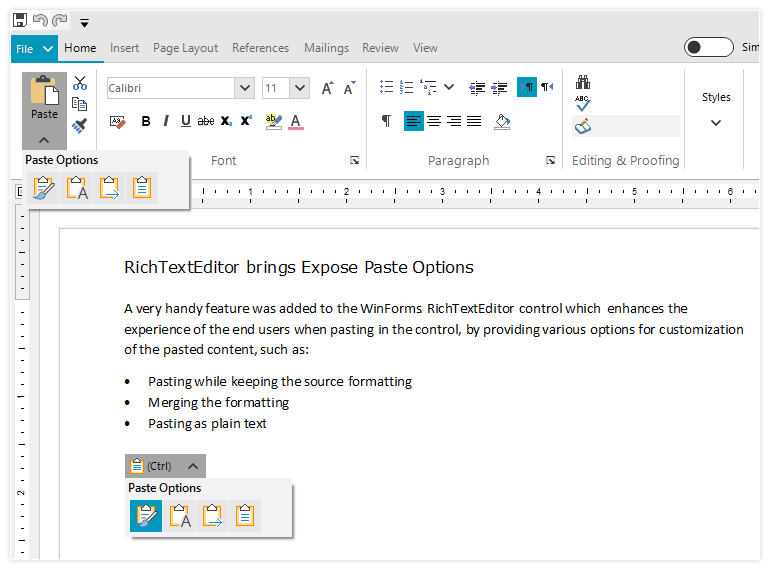Screen dimensions: 770x574
Task: Select Align Right paragraph alignment
Action: pyautogui.click(x=454, y=121)
